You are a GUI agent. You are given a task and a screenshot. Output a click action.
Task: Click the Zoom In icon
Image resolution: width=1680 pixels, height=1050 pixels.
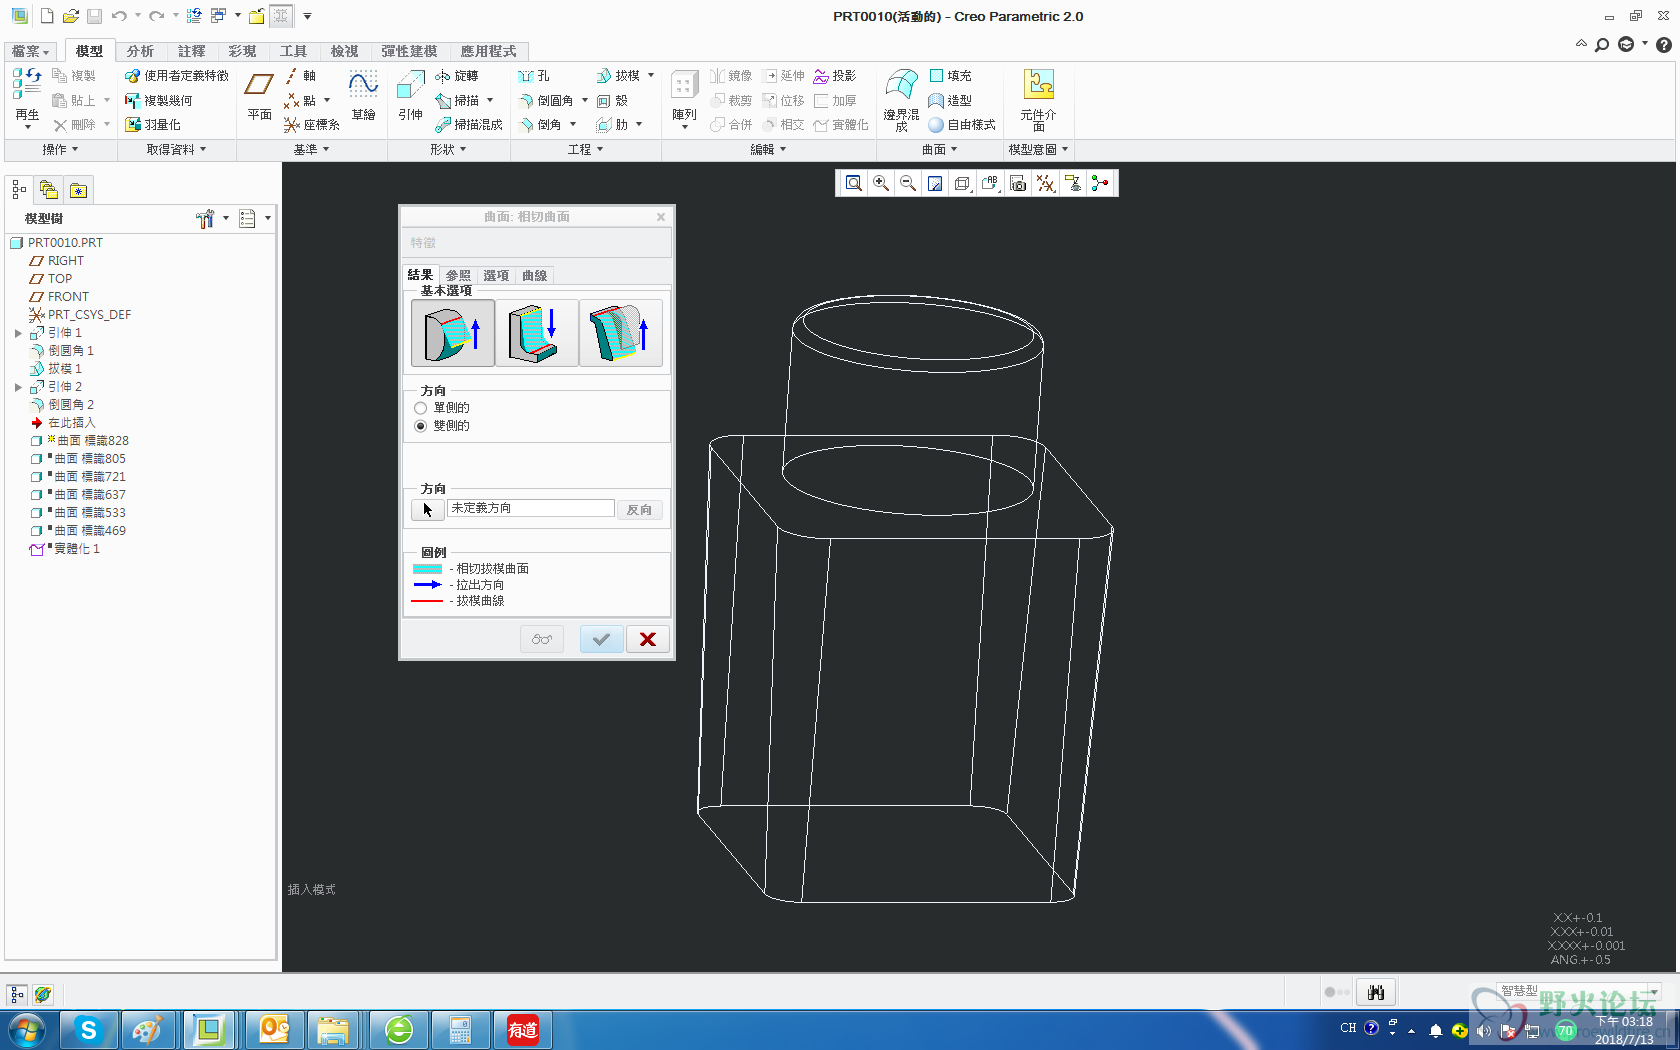point(881,183)
